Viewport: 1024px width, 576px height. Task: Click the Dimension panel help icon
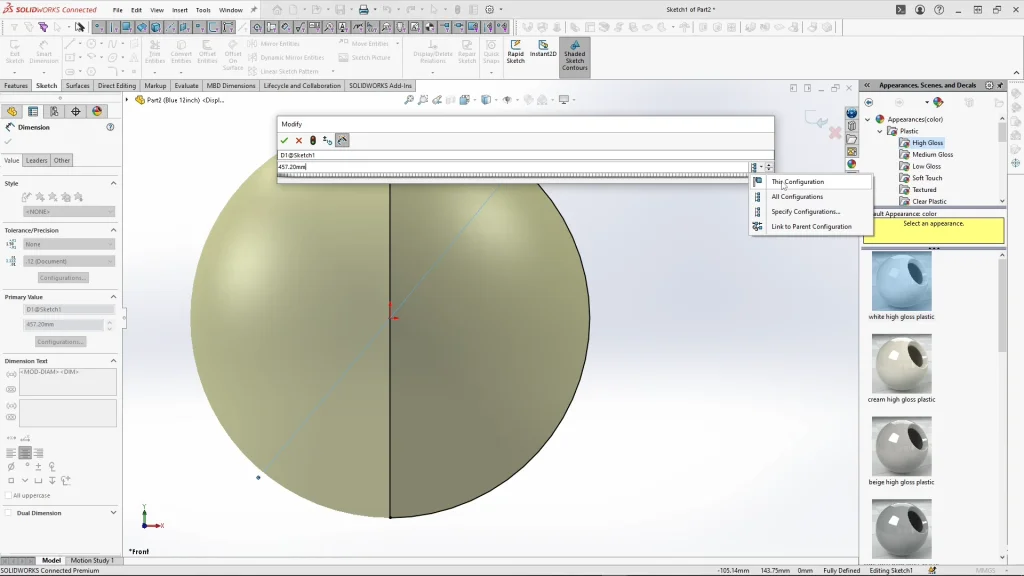coord(110,128)
